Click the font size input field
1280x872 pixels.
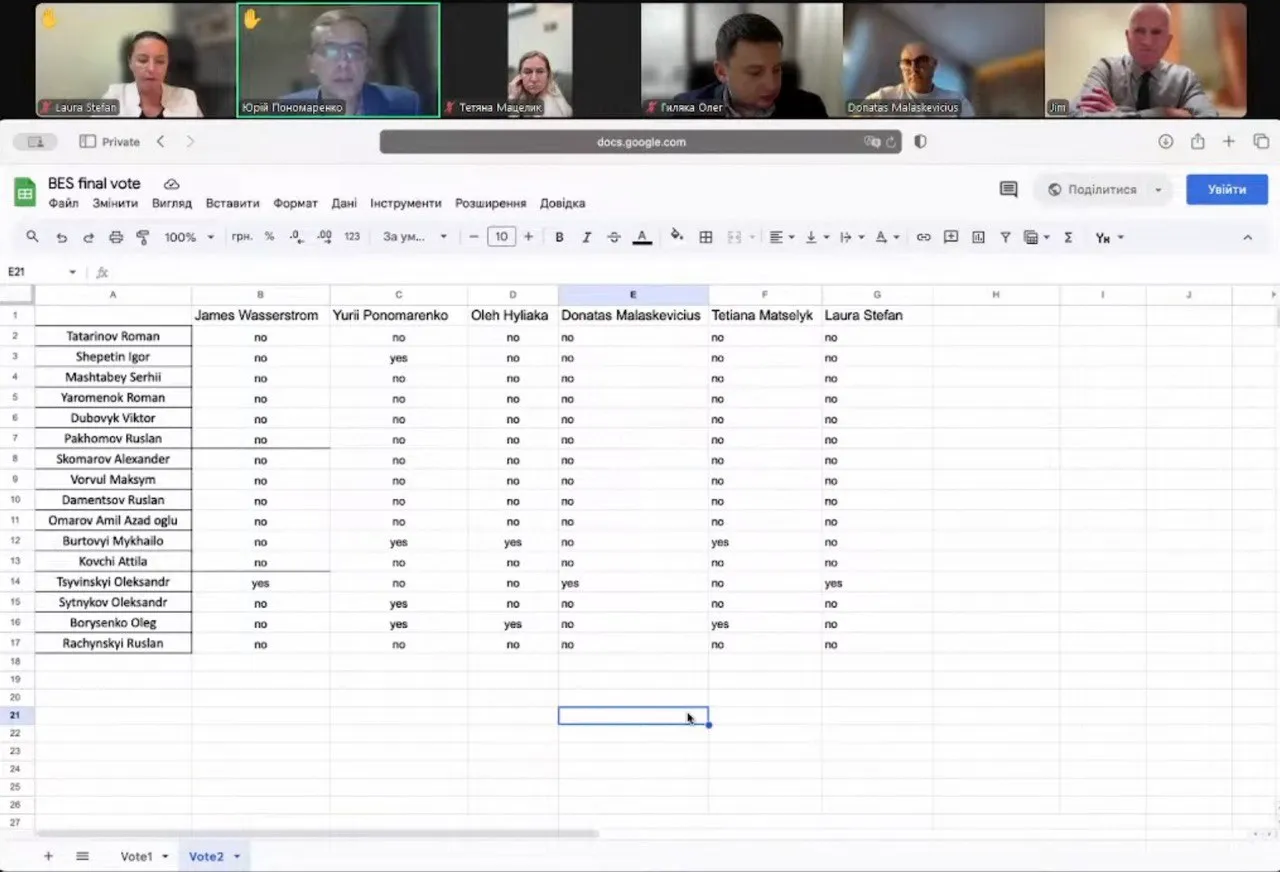pyautogui.click(x=501, y=237)
